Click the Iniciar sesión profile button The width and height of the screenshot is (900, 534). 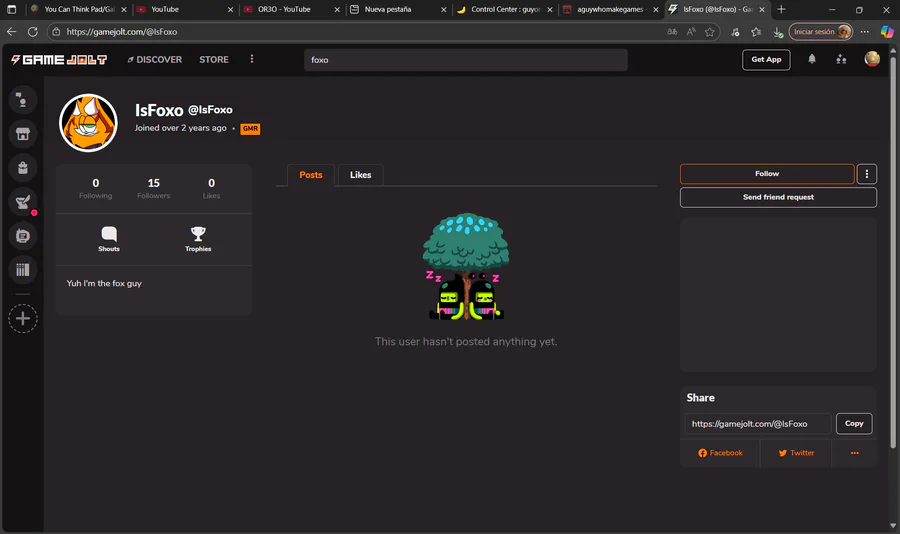821,32
